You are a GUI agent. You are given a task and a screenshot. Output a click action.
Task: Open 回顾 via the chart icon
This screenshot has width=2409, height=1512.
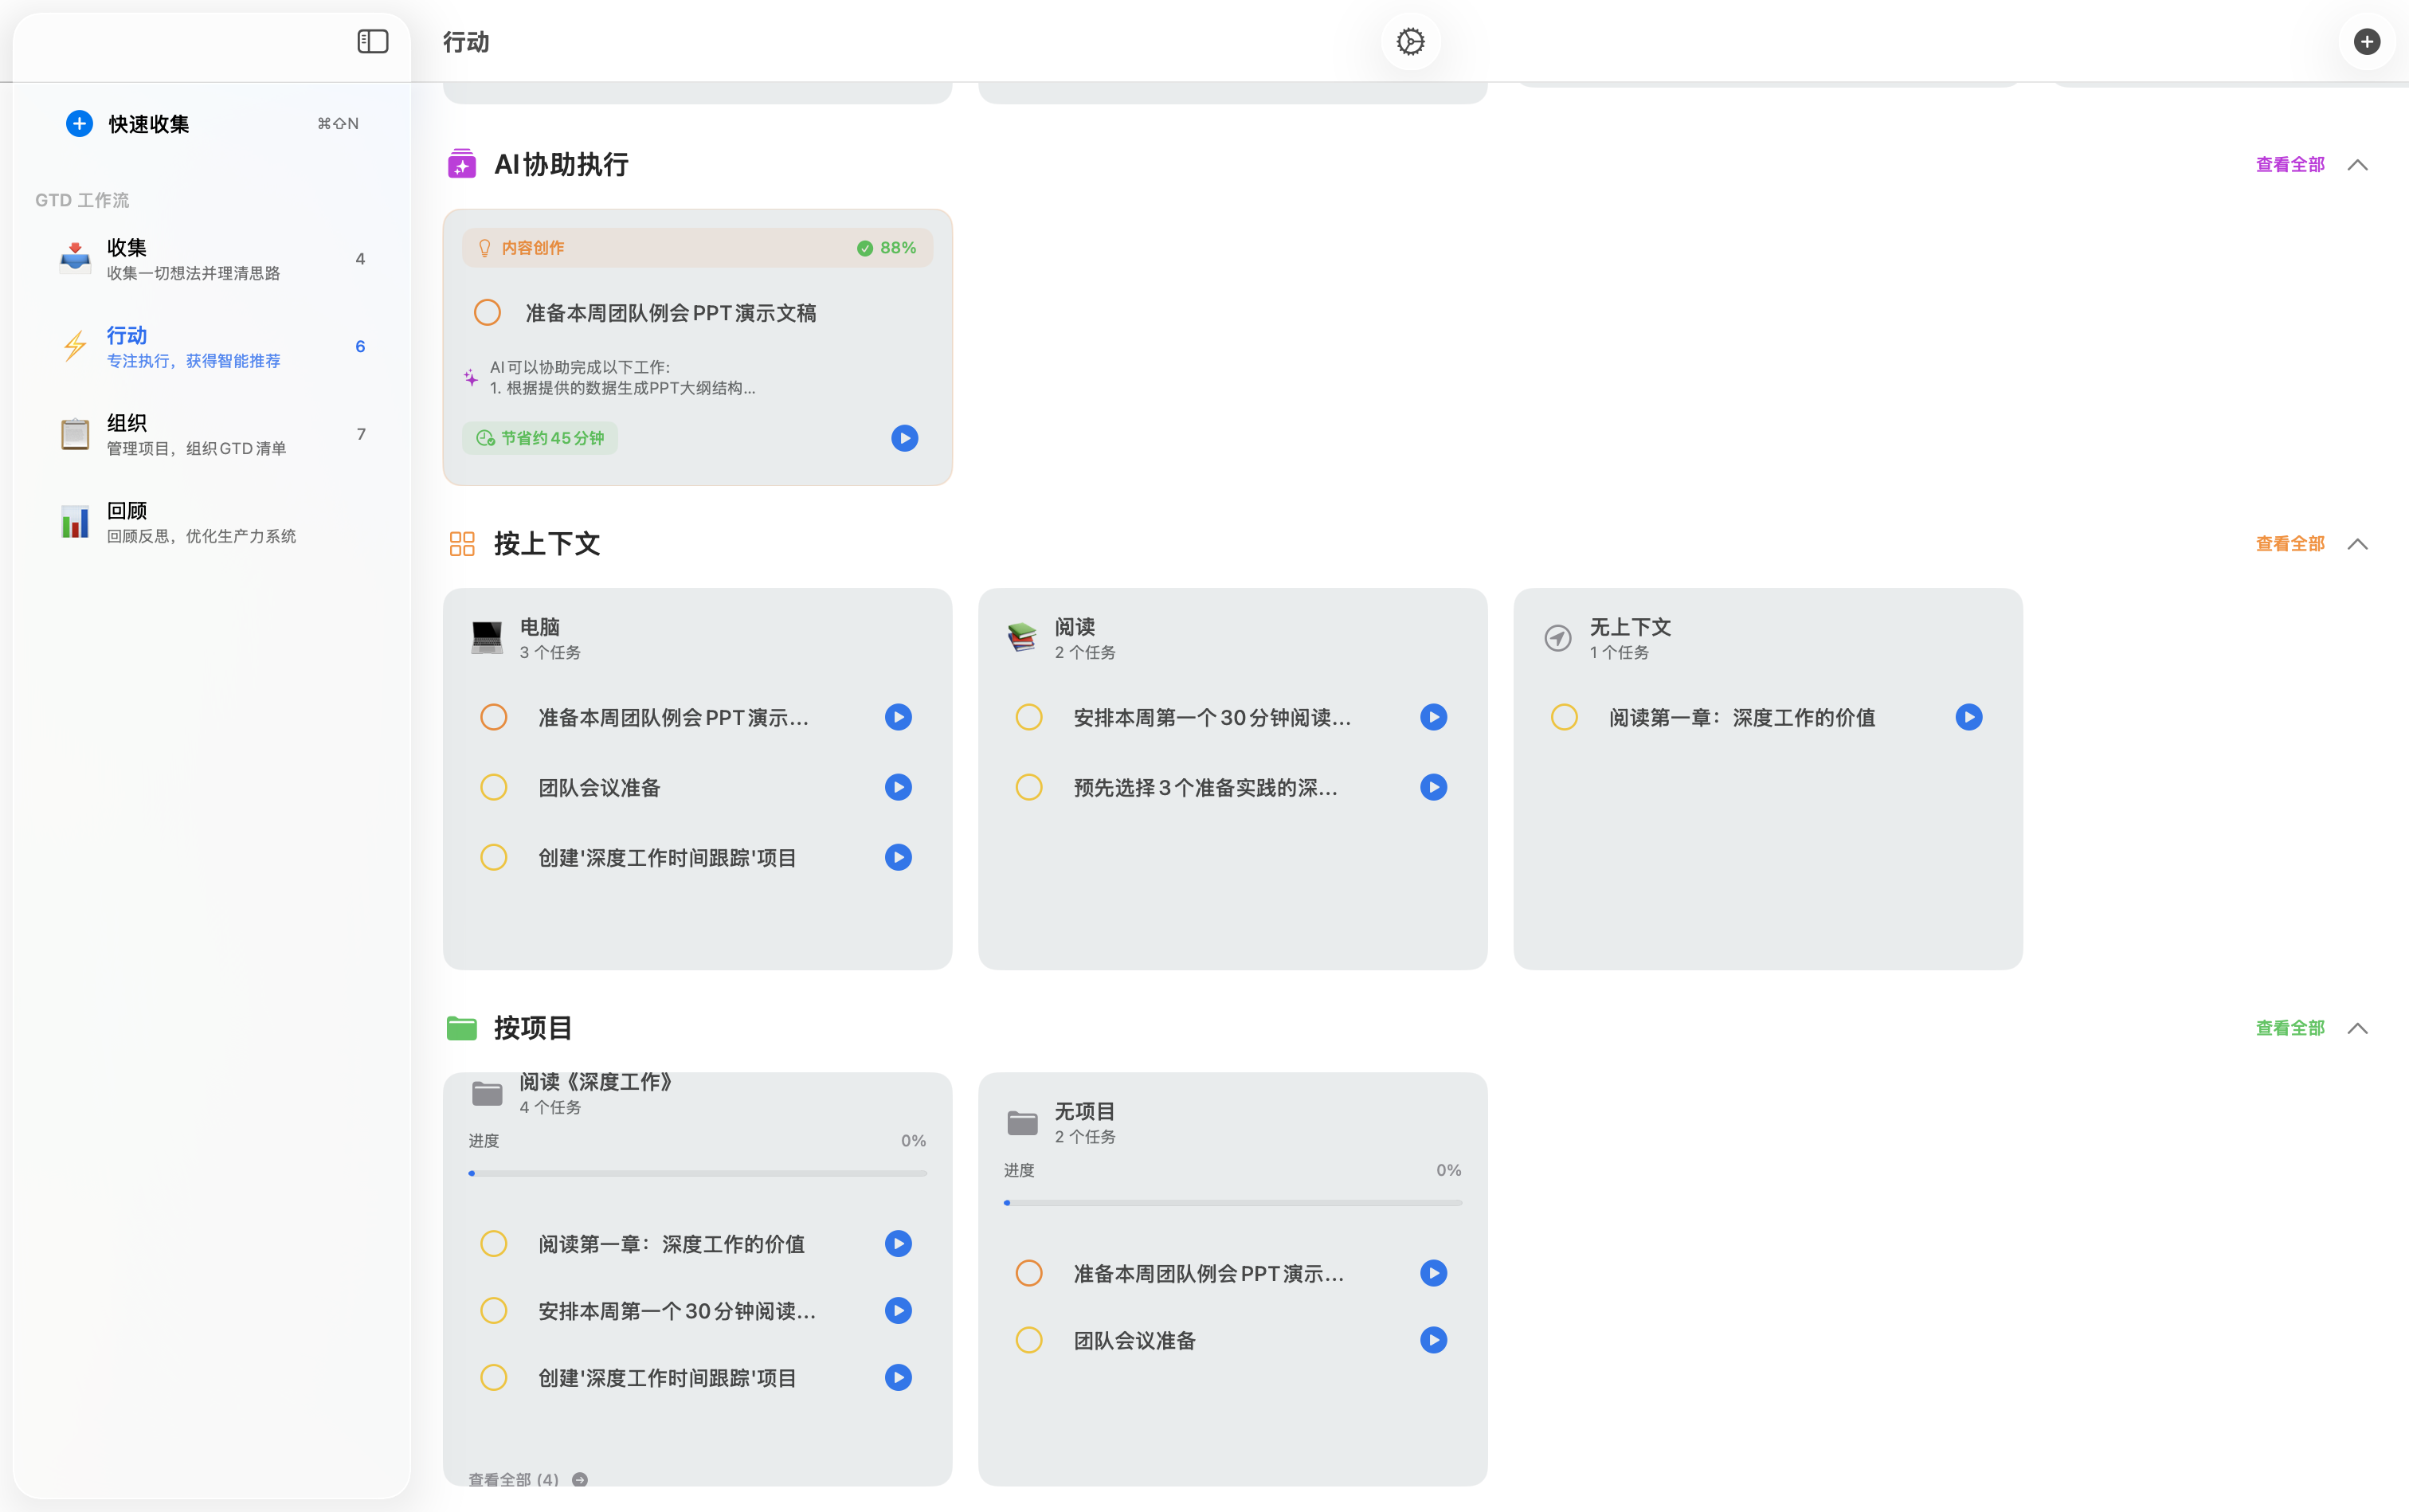(75, 521)
